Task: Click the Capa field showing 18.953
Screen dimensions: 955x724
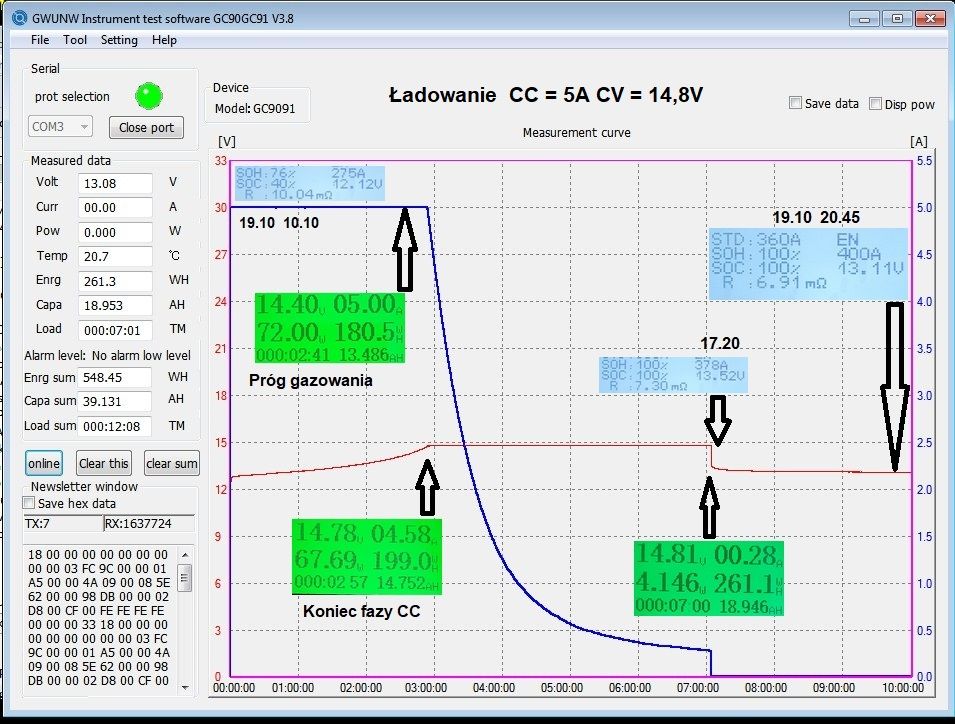Action: point(115,306)
